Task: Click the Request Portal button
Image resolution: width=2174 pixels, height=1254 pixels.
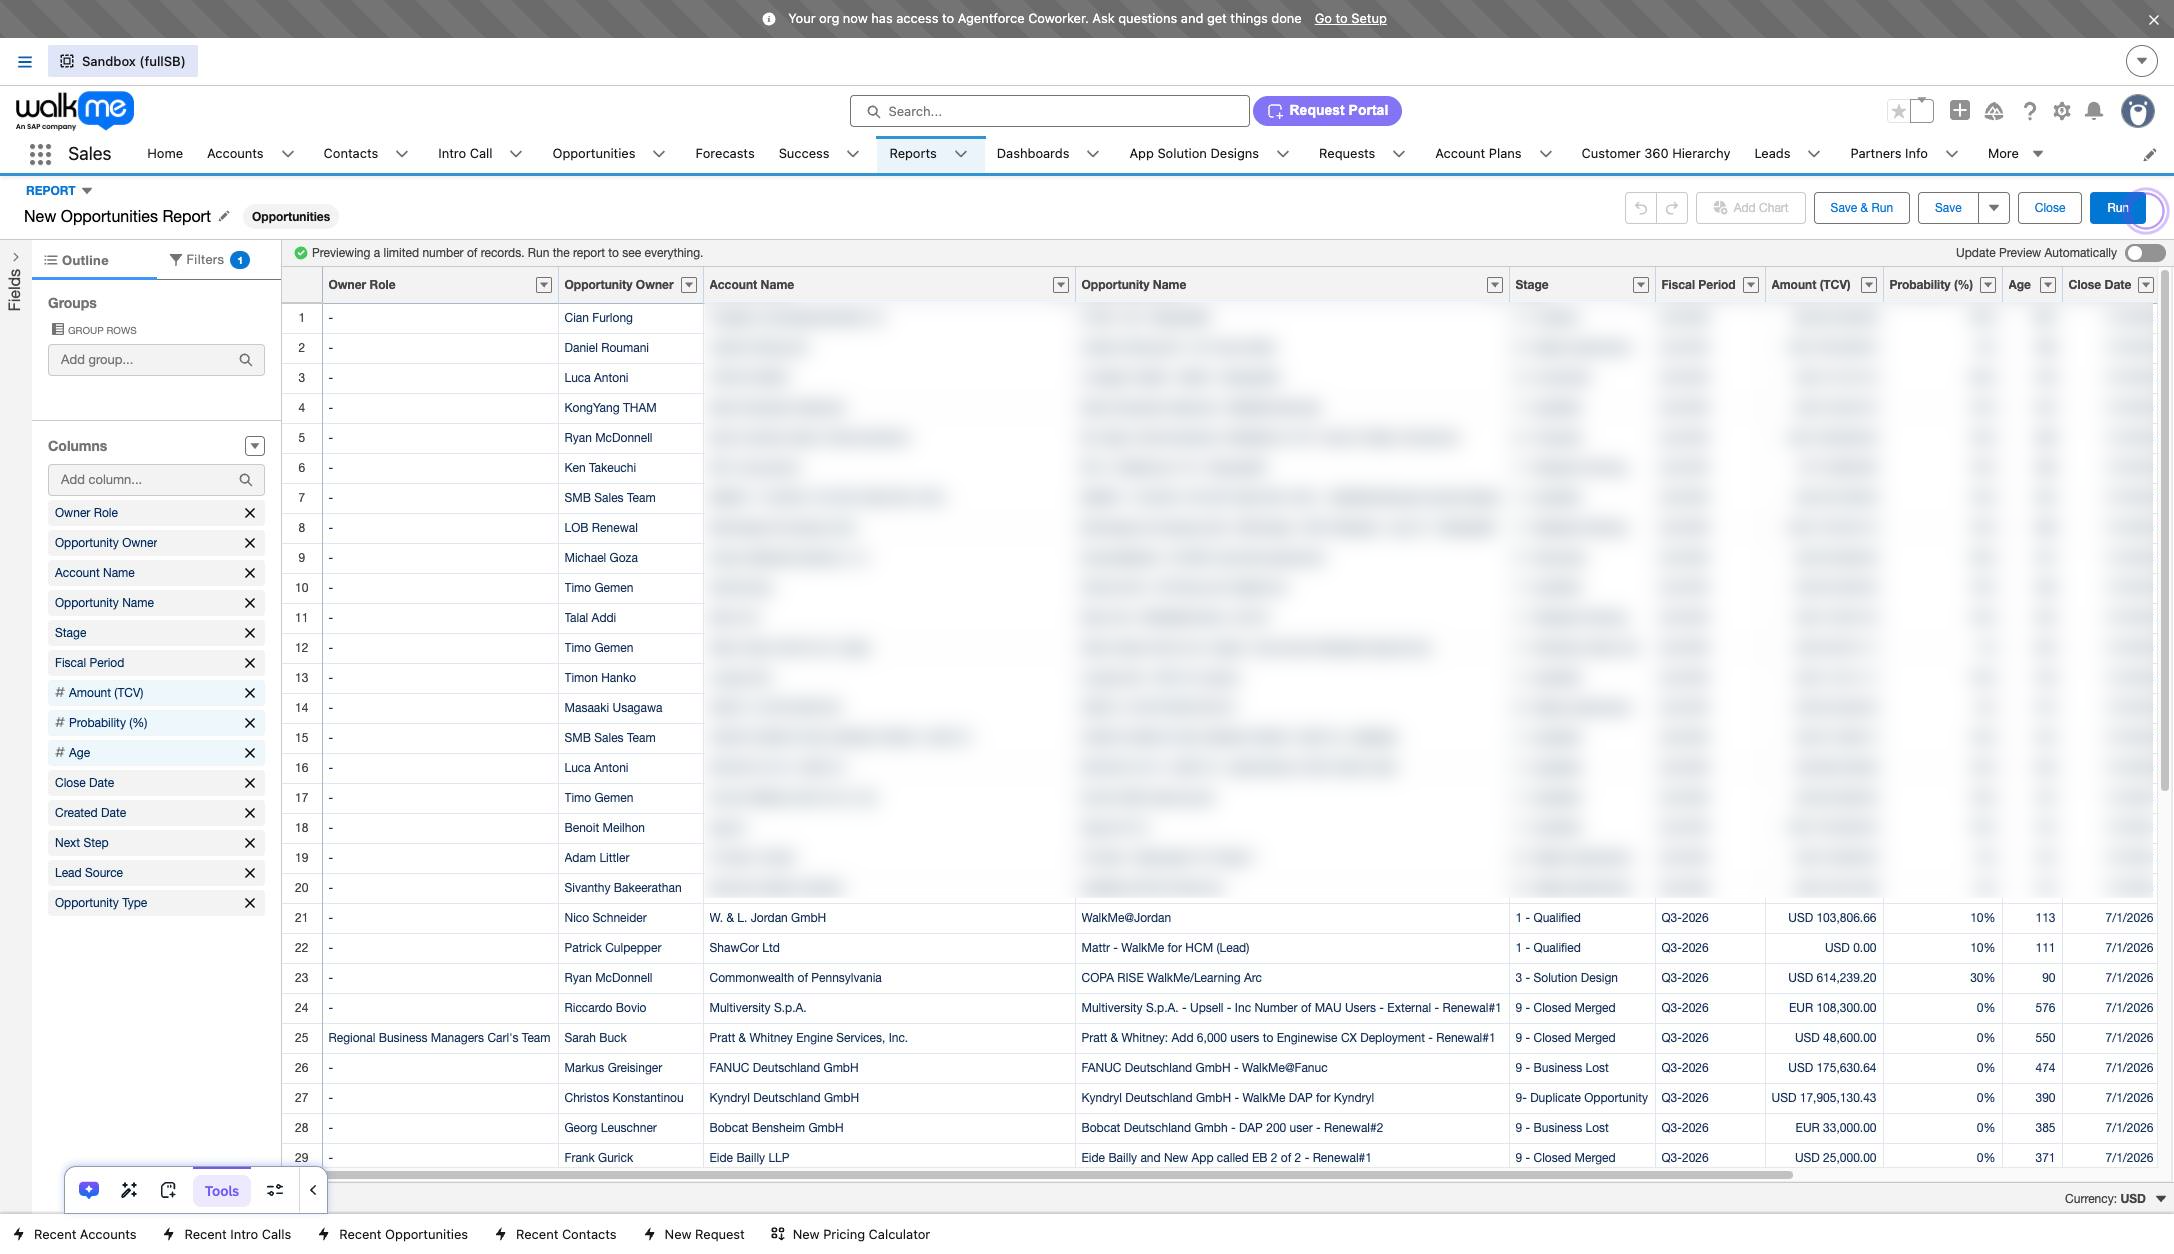Action: [x=1327, y=111]
